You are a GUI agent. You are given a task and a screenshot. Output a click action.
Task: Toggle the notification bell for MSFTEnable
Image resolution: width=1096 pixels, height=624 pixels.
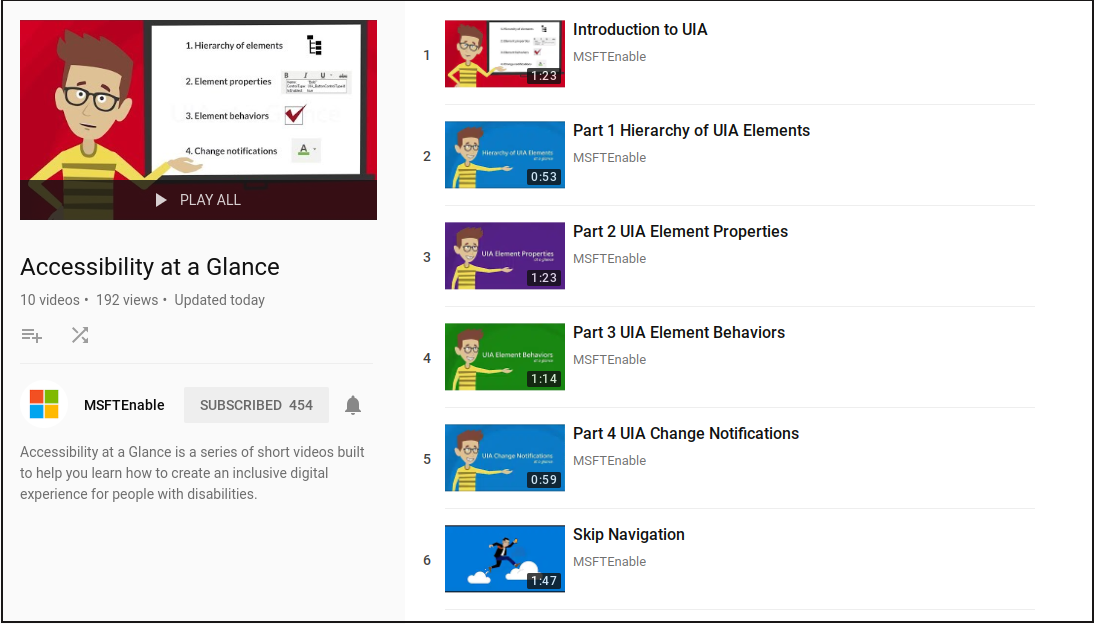click(353, 405)
